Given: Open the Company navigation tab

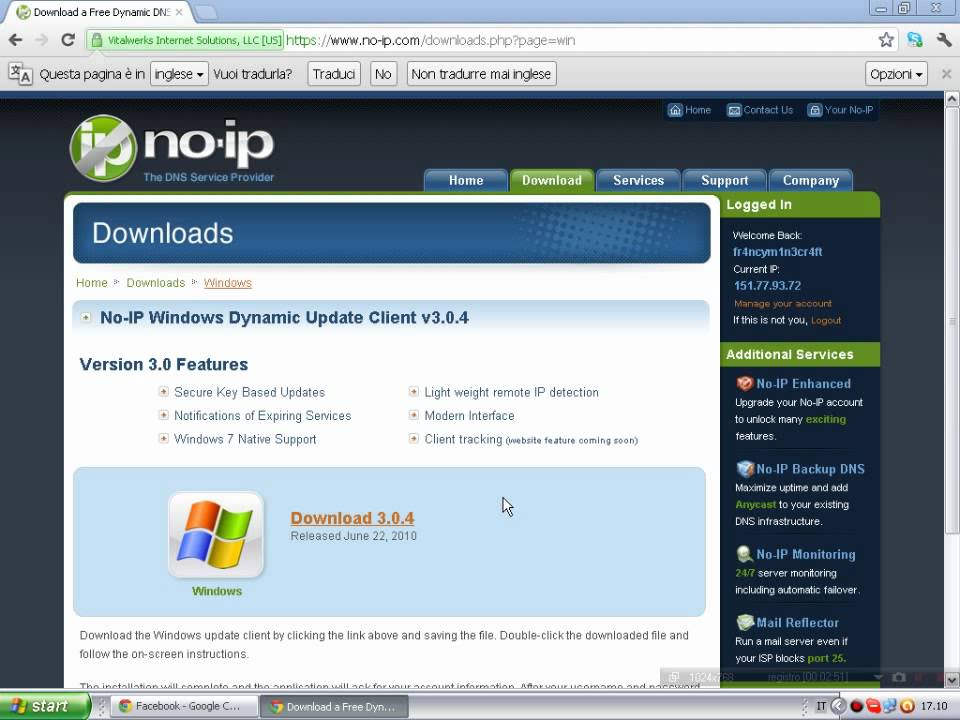Looking at the screenshot, I should point(811,181).
